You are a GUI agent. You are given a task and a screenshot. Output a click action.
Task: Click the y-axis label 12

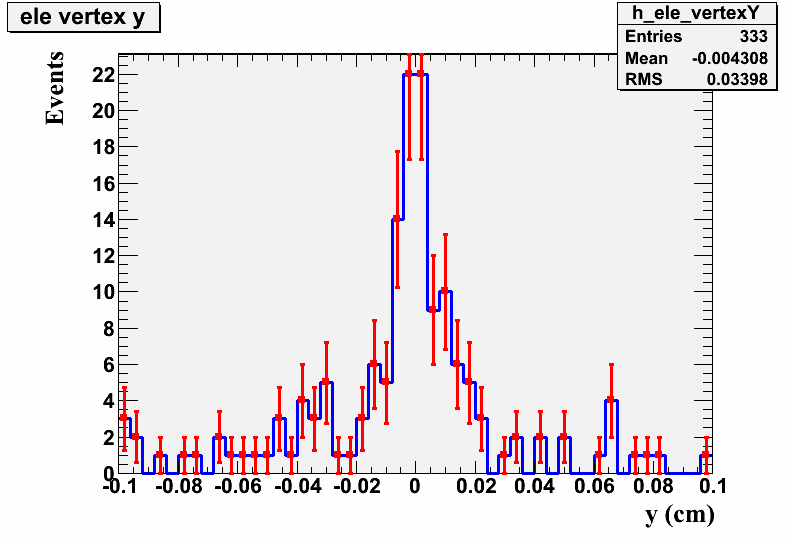point(103,256)
